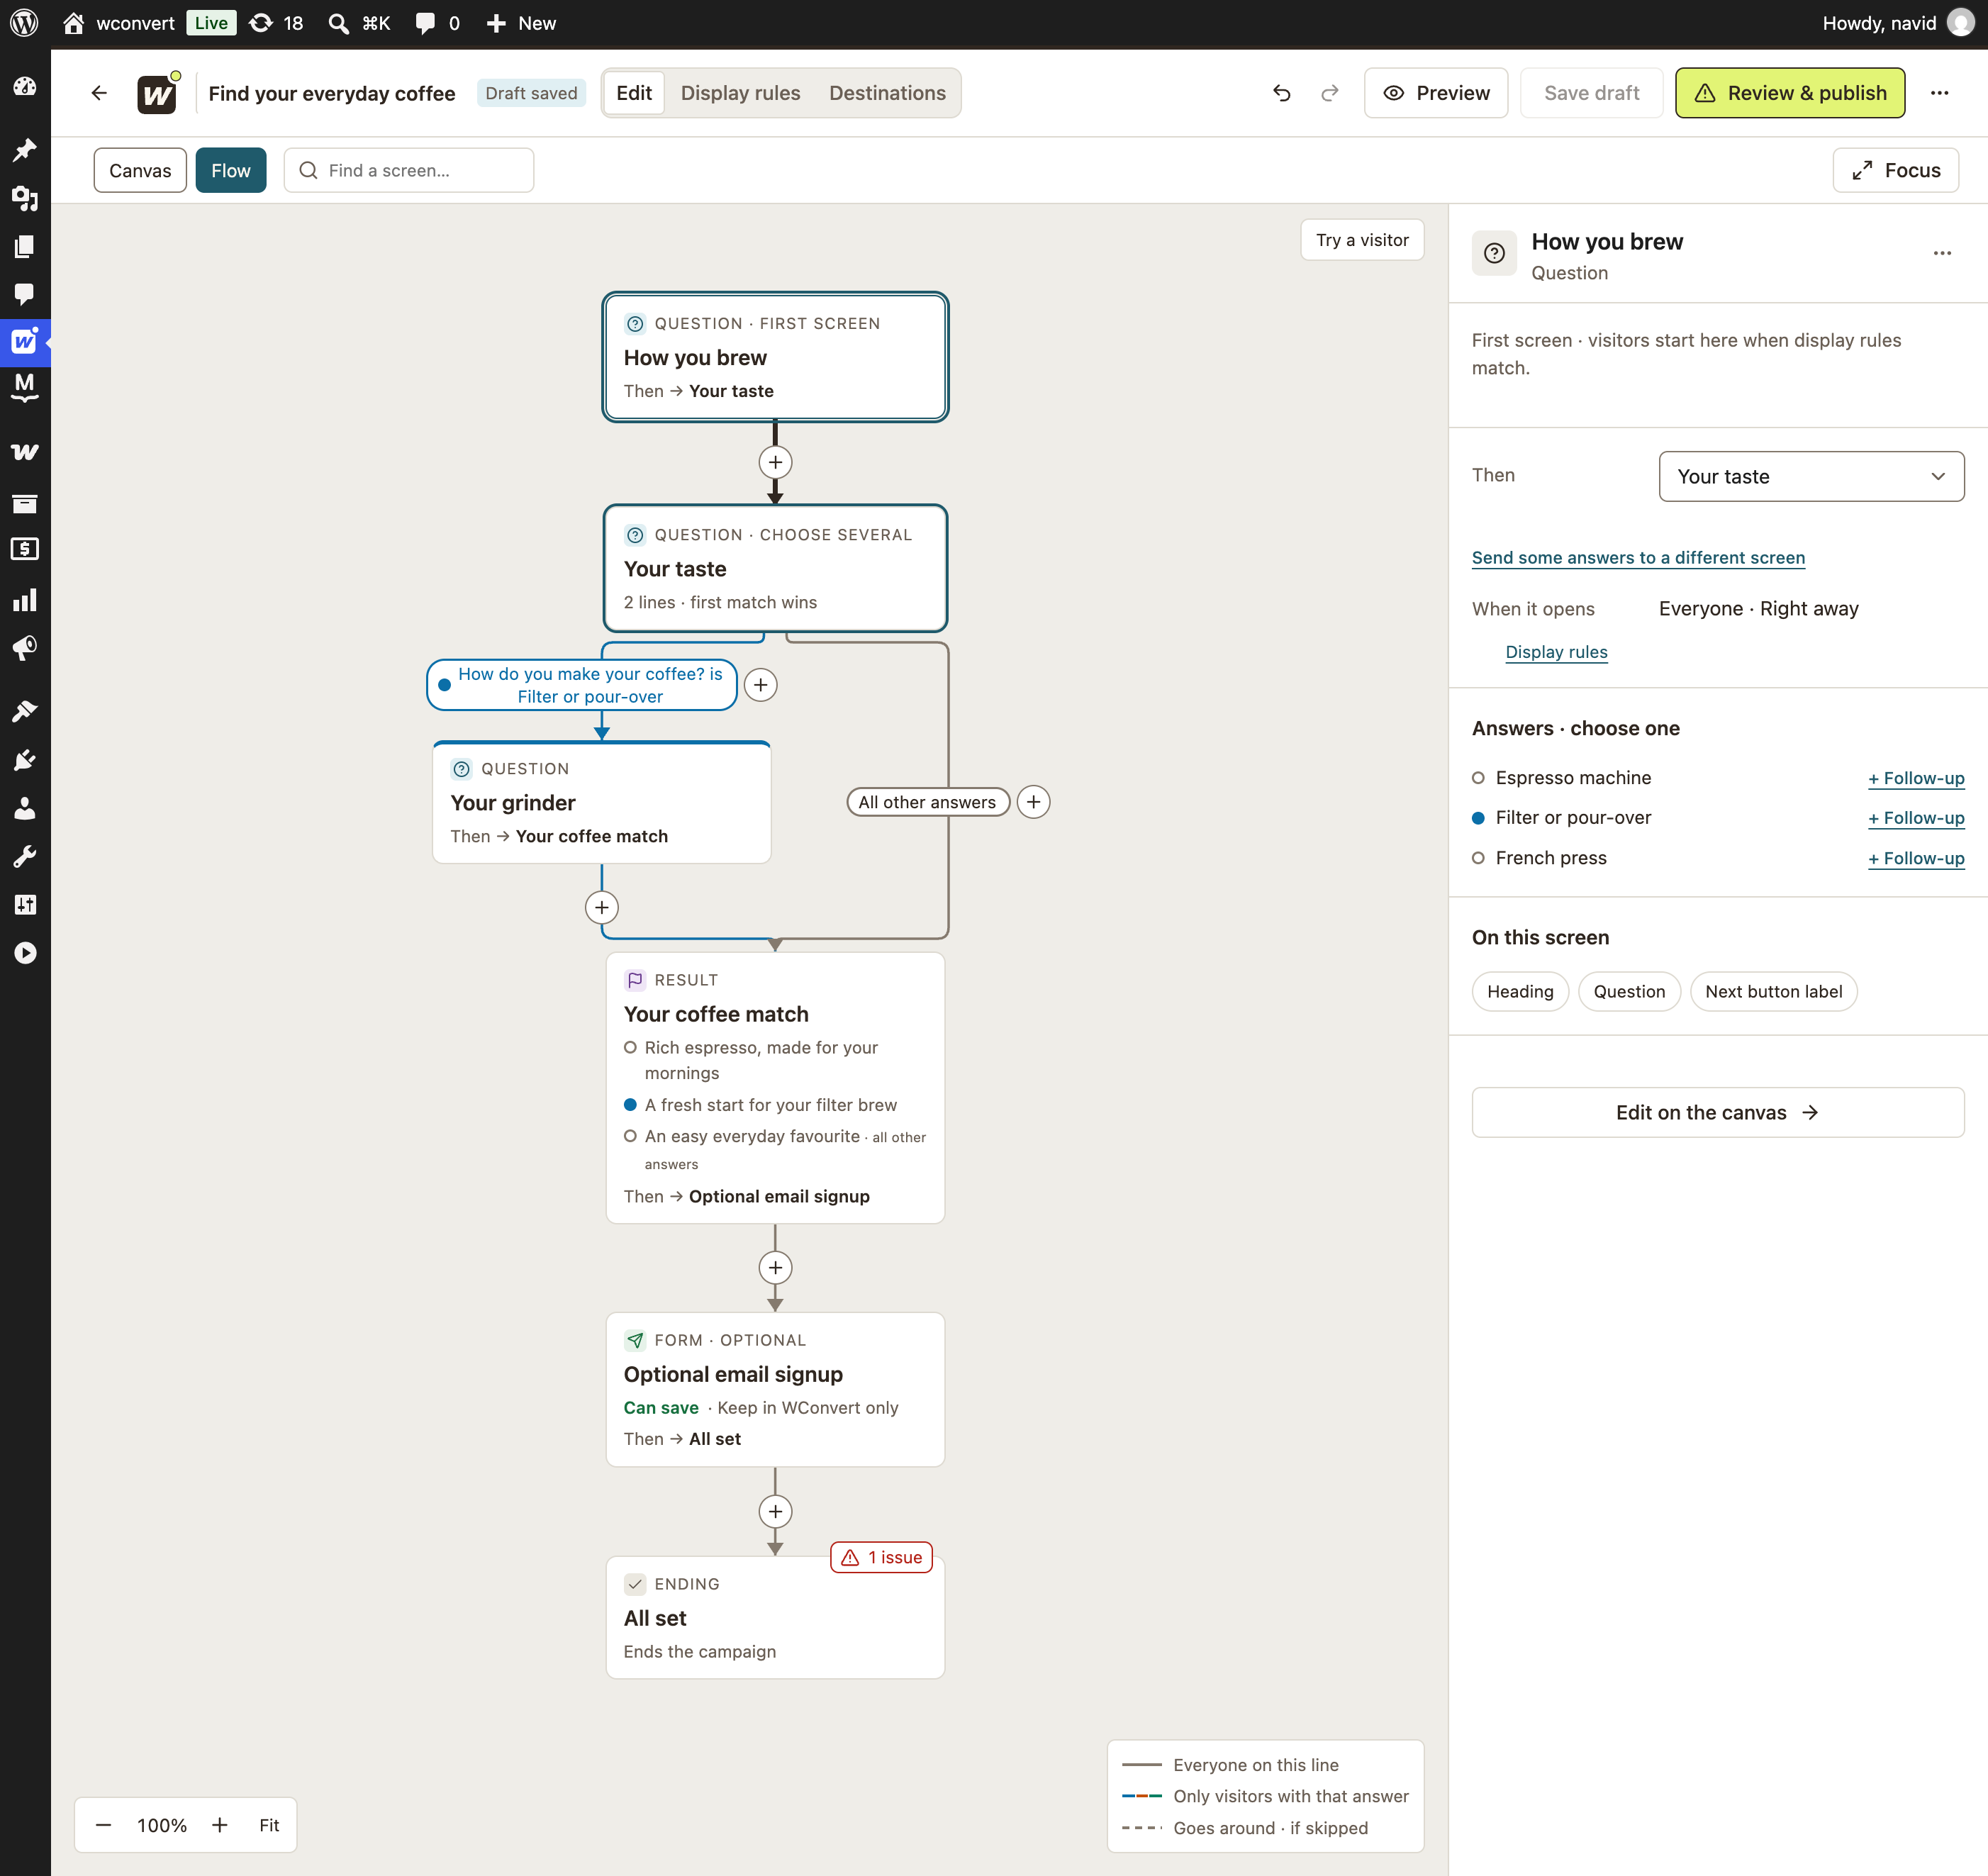Select the Espresso machine answer radio
This screenshot has height=1876, width=1988.
[1478, 778]
